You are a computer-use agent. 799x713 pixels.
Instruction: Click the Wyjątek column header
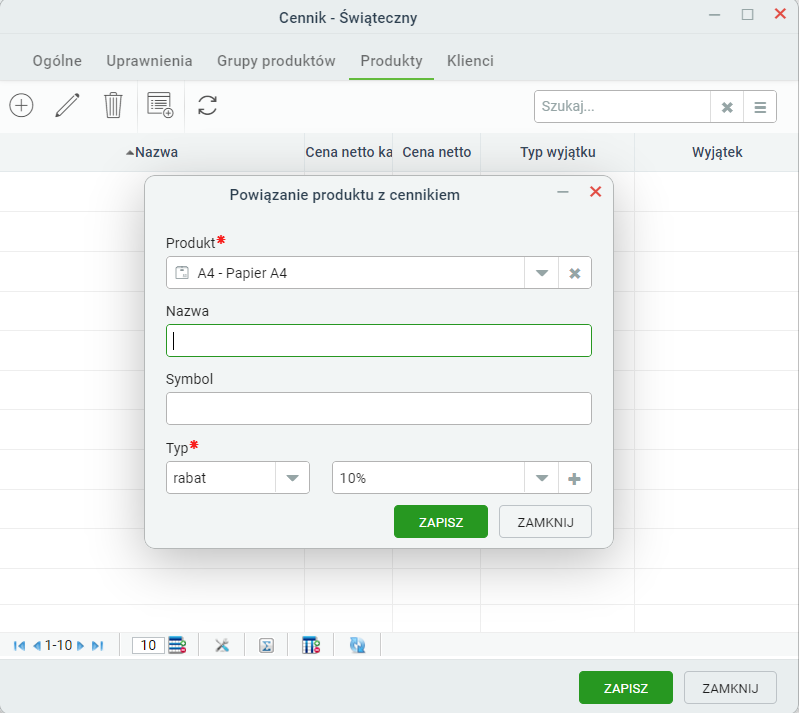pyautogui.click(x=716, y=152)
